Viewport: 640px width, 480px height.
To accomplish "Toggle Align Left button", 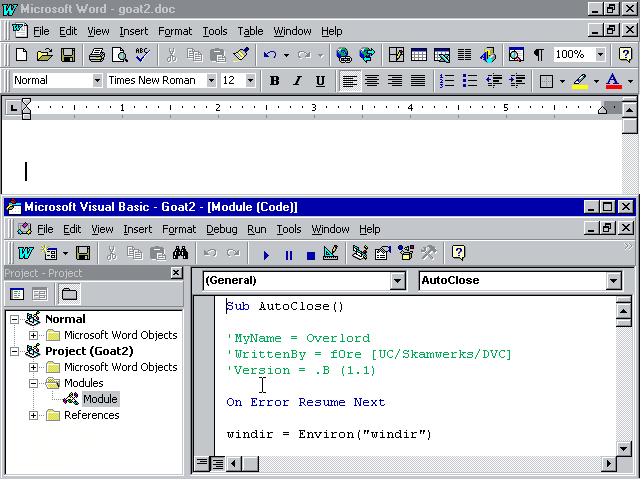I will (350, 81).
